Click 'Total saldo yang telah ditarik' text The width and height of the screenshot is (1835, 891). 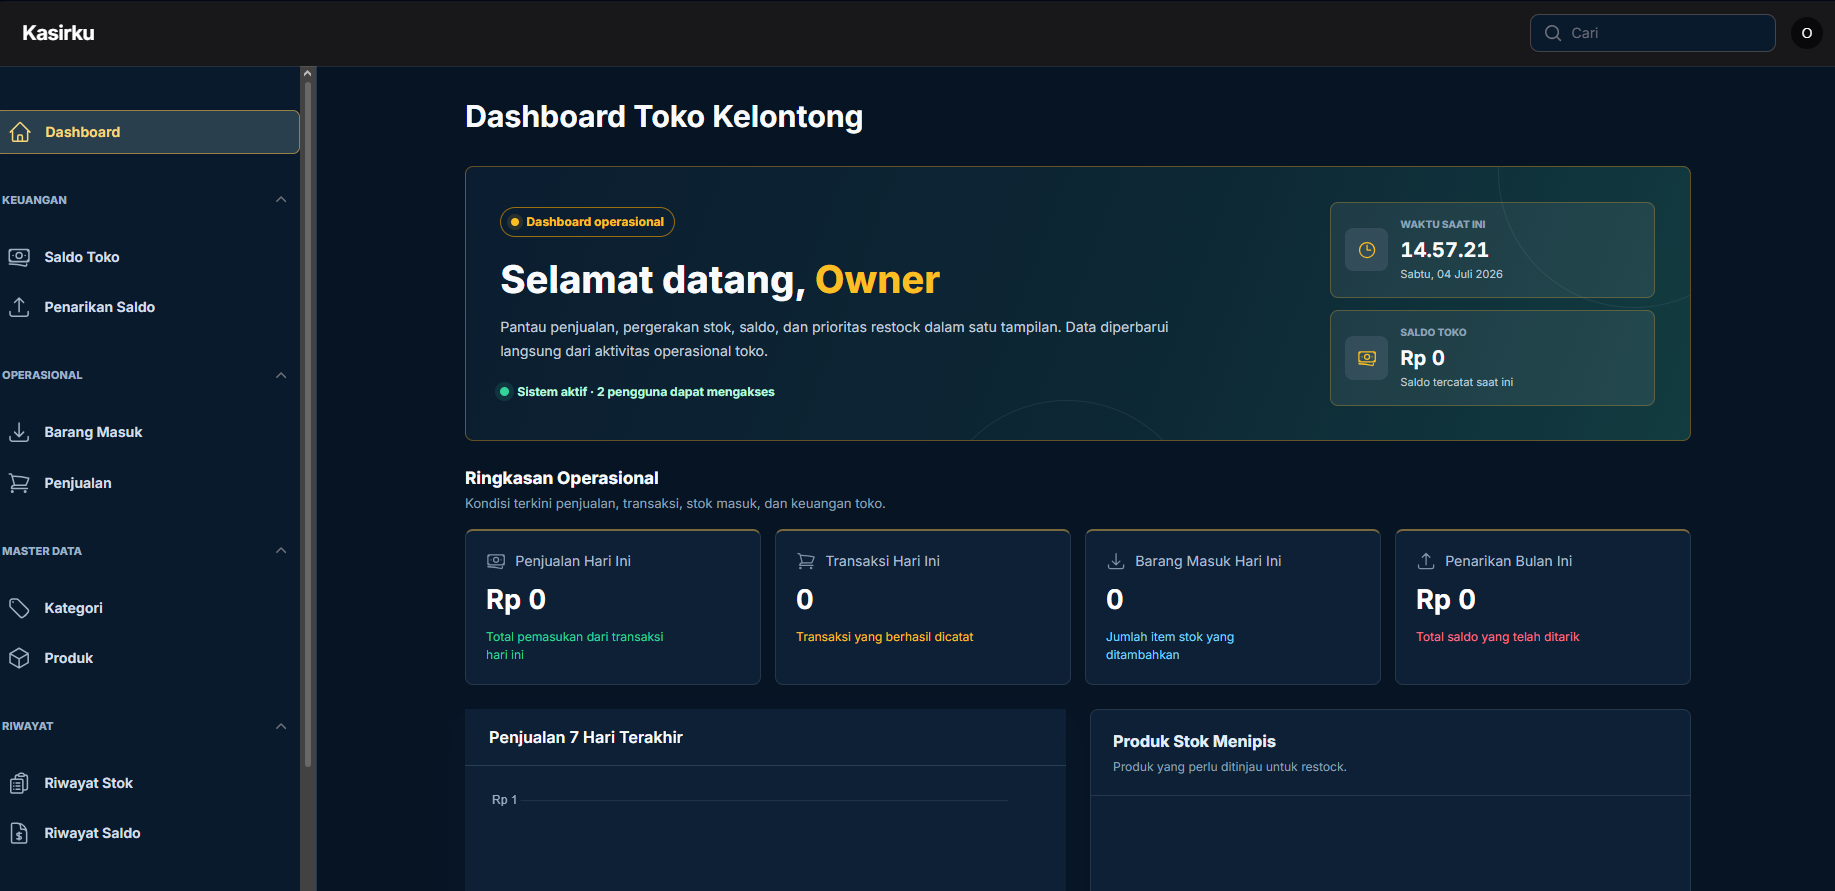point(1498,637)
